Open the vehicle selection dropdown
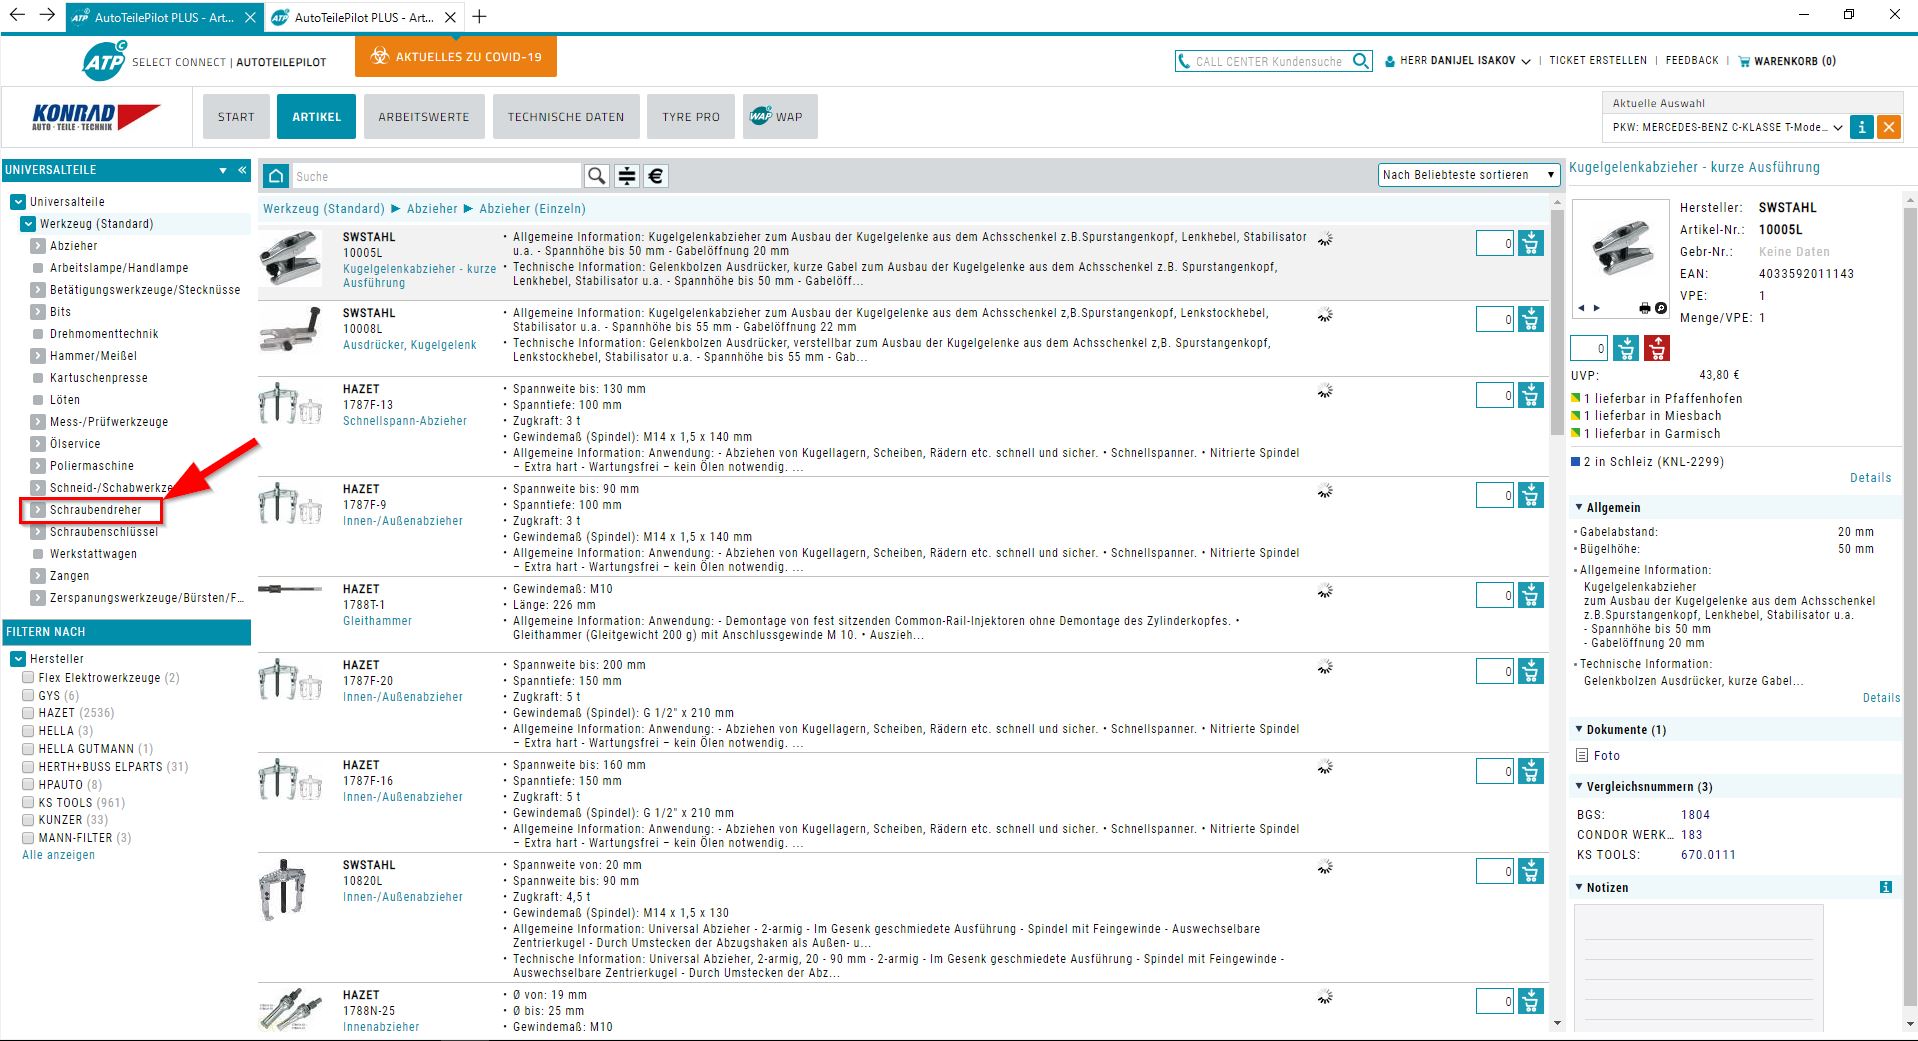Screen dimensions: 1918x1041 pos(1726,127)
